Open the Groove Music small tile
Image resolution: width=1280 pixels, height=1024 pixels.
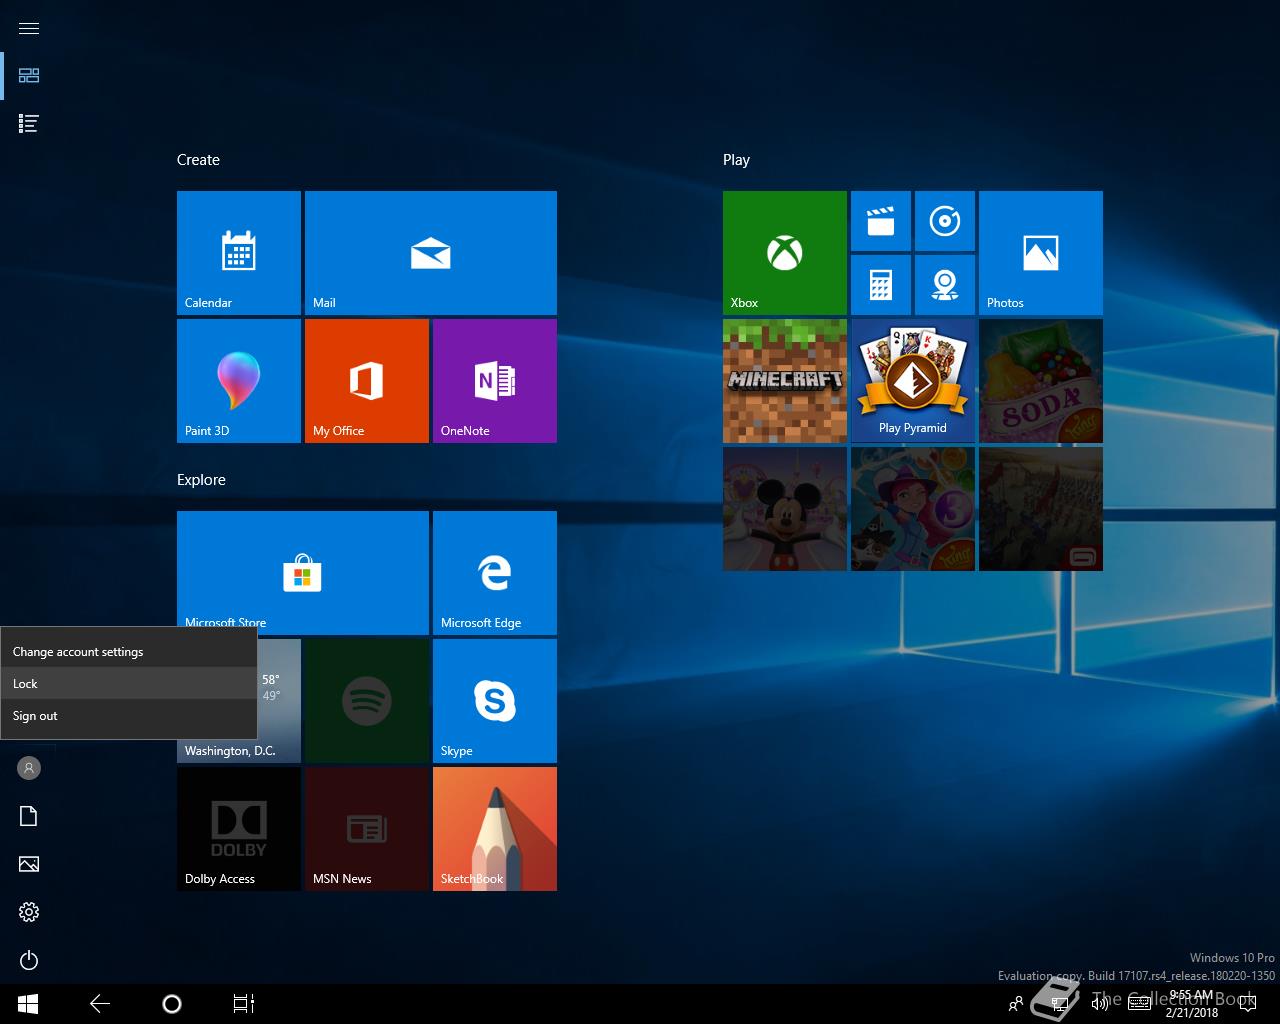[945, 221]
